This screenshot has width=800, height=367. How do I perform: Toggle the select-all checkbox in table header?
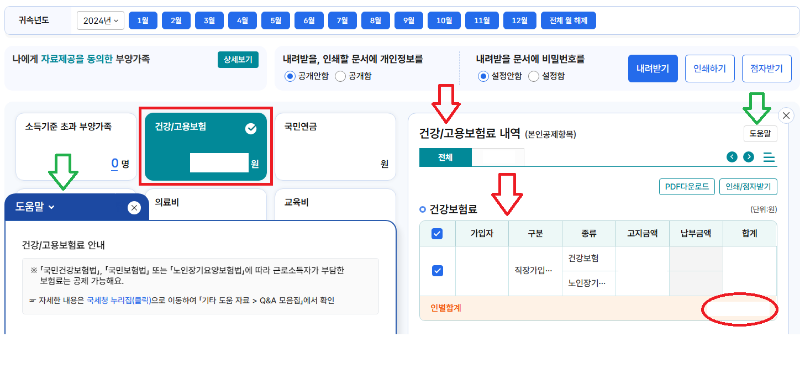437,234
